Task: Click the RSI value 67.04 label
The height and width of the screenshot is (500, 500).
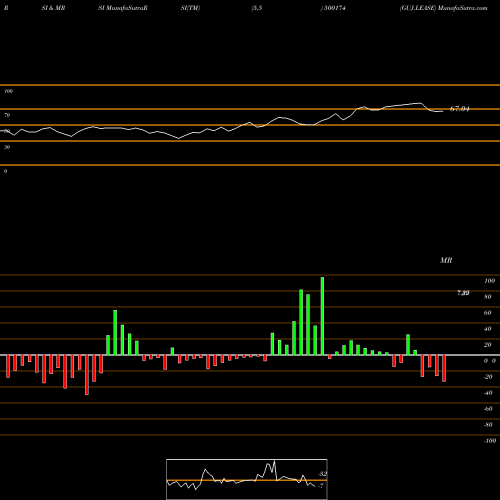Action: click(x=460, y=109)
